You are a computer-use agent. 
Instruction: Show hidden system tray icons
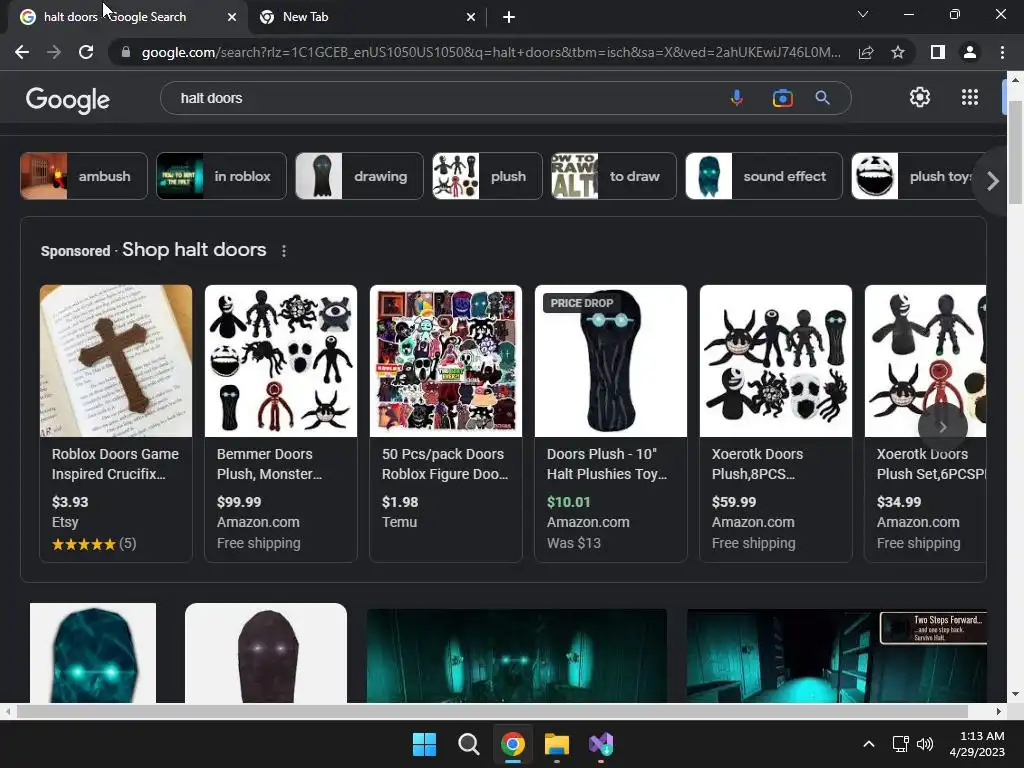(869, 744)
